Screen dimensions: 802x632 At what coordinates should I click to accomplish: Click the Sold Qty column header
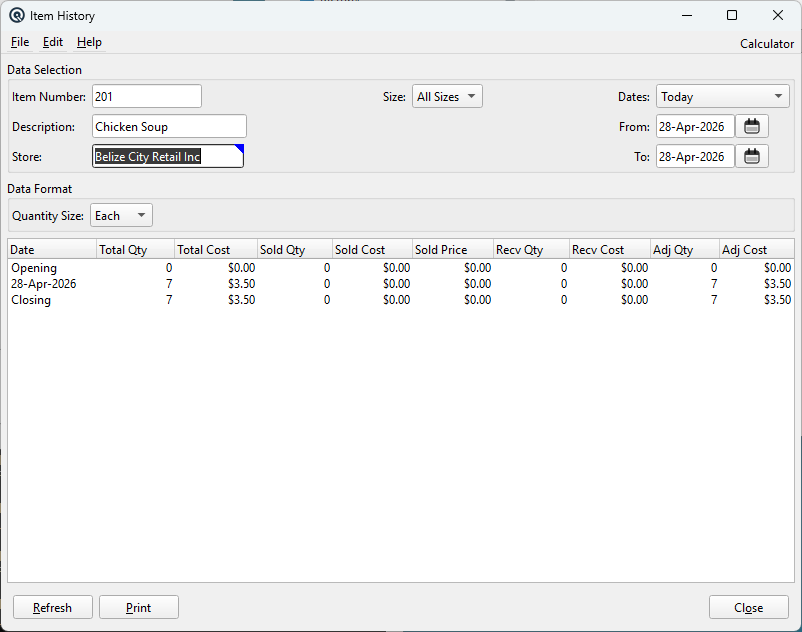pyautogui.click(x=295, y=250)
